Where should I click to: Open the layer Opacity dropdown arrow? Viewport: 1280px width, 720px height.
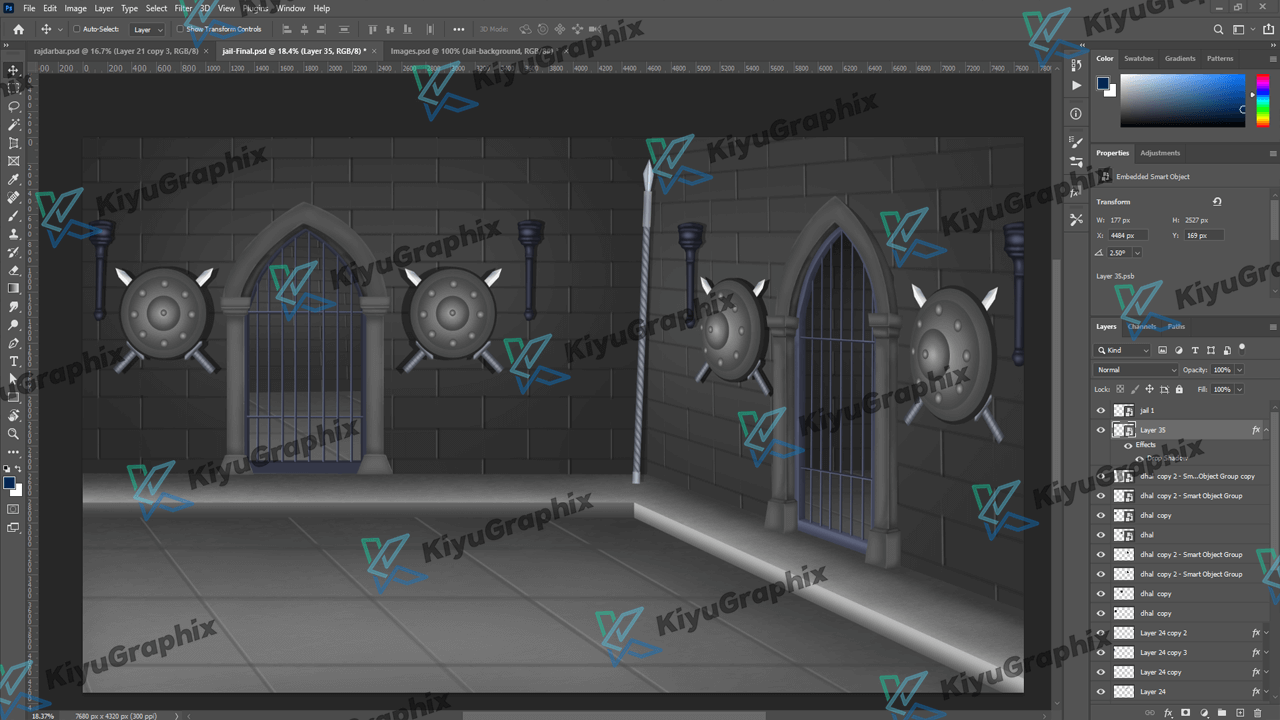point(1239,370)
